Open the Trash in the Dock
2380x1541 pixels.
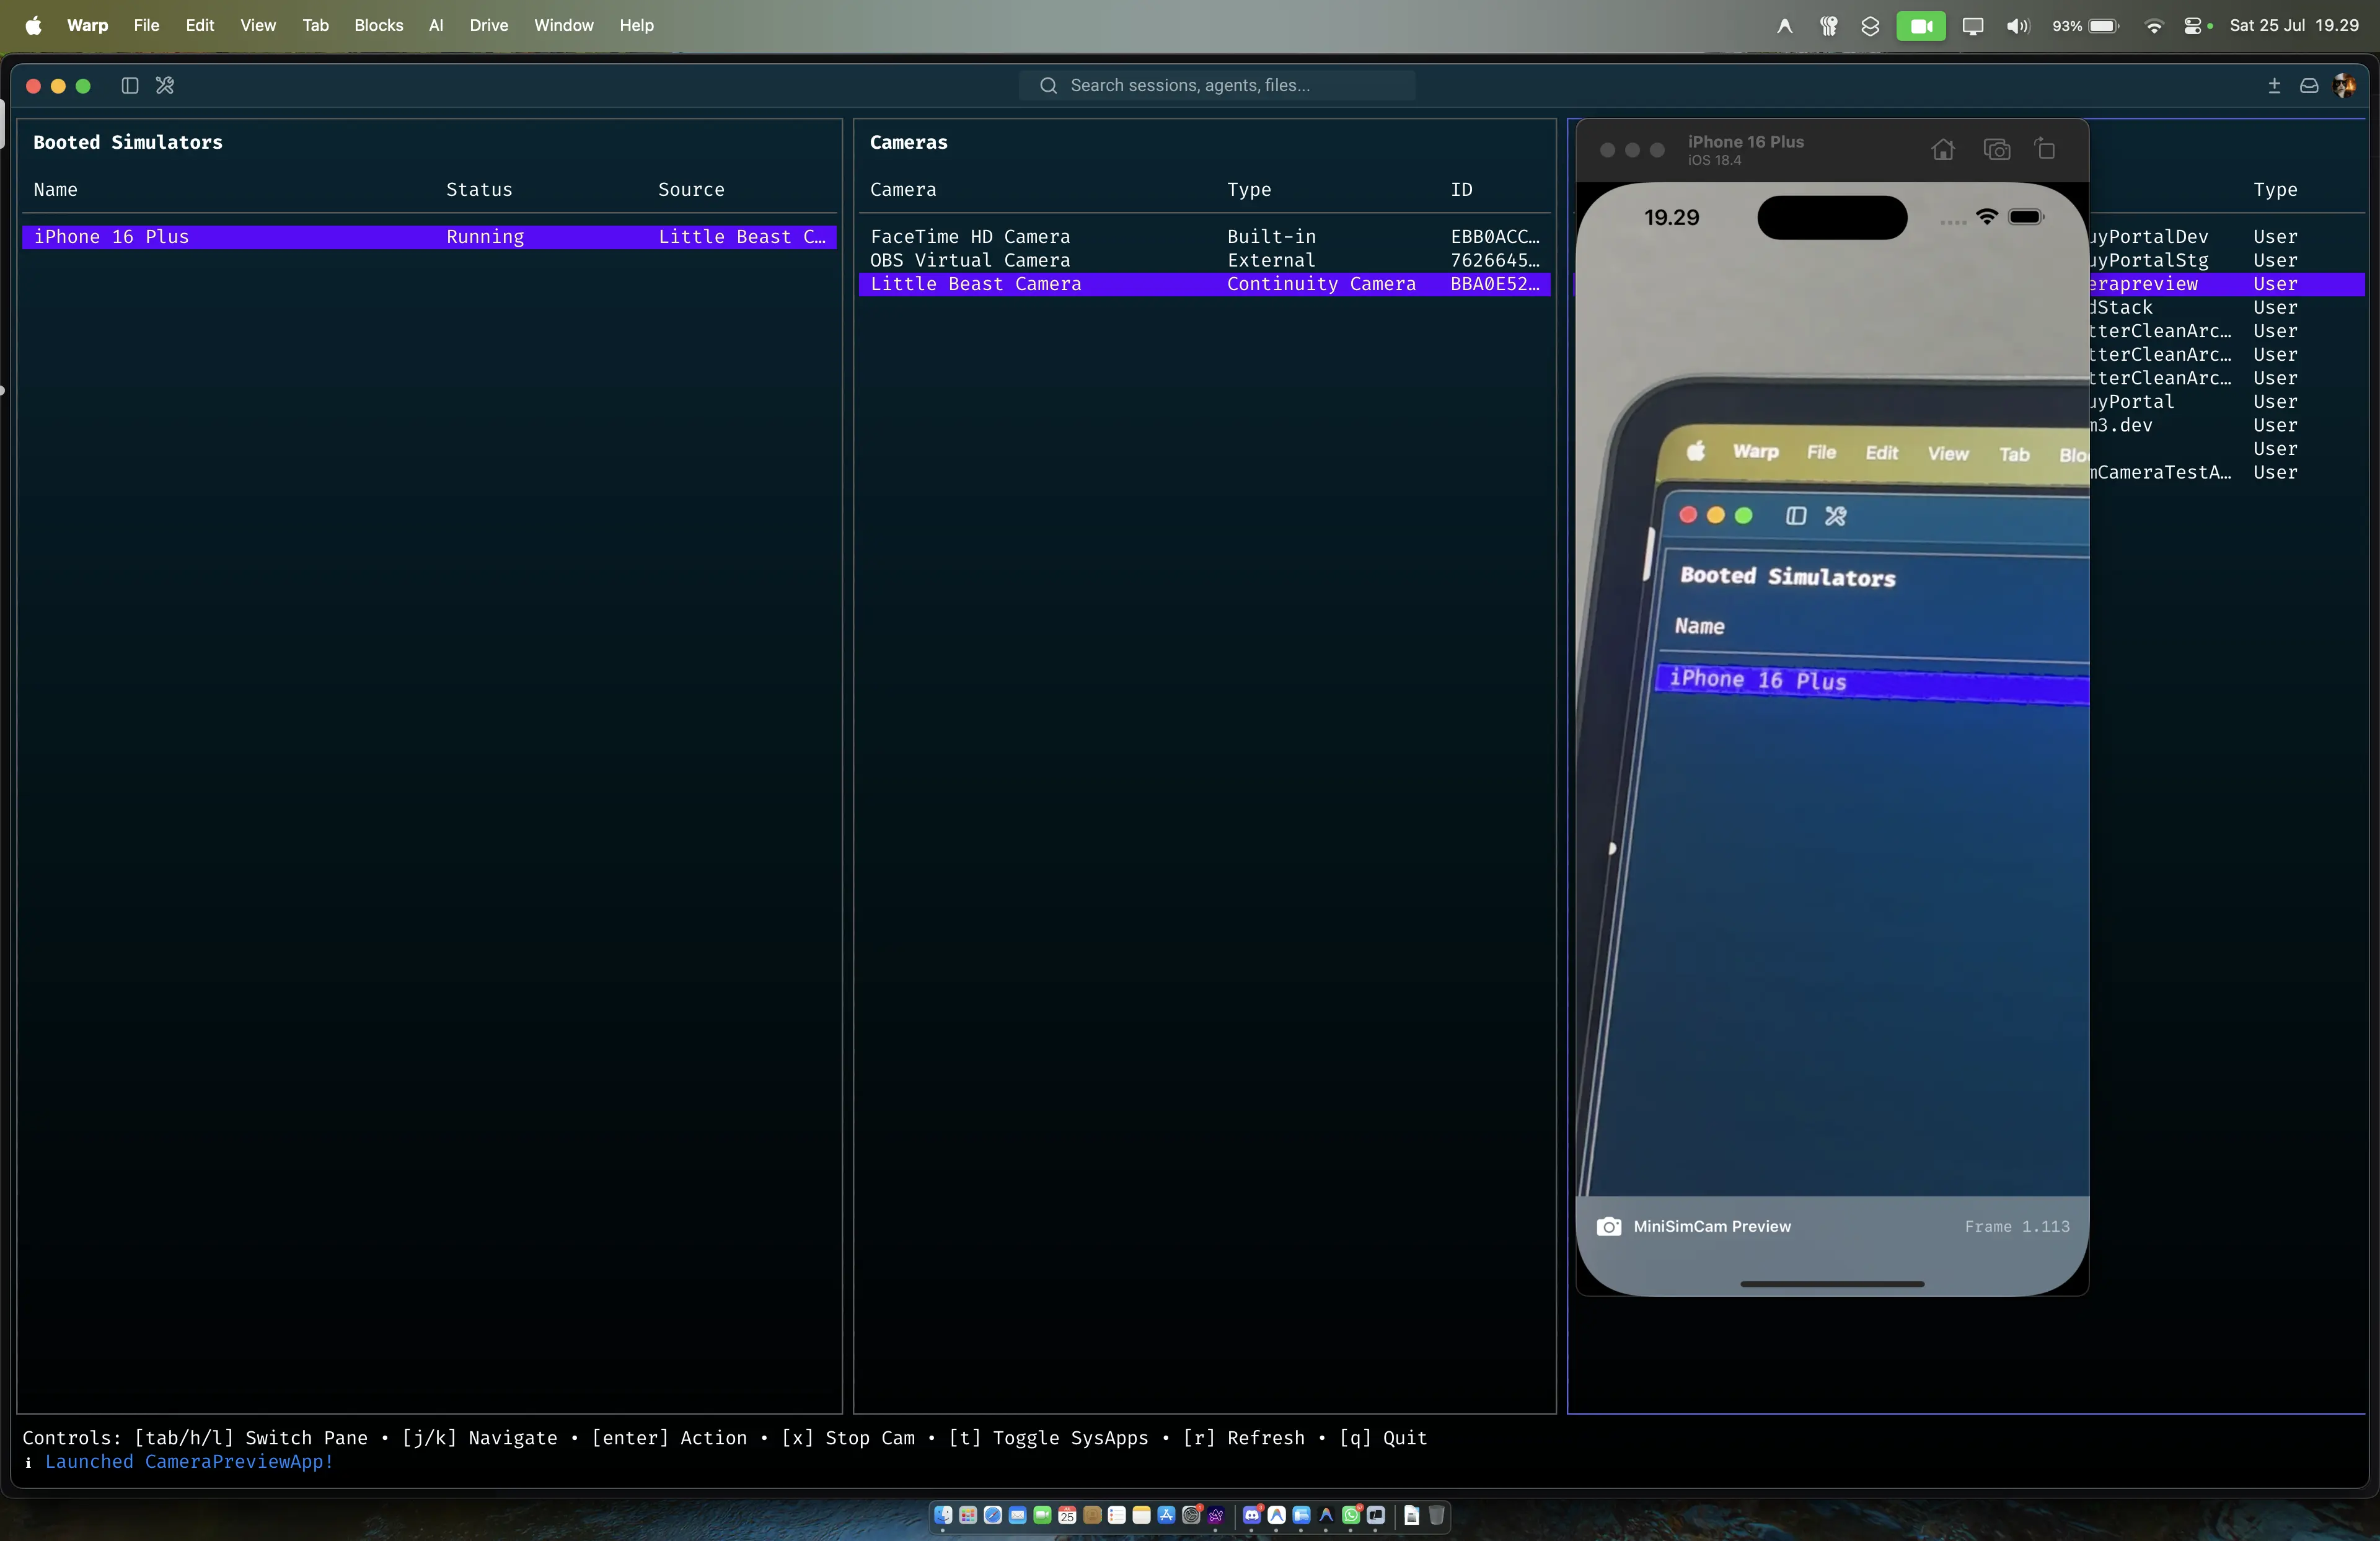coord(1437,1515)
